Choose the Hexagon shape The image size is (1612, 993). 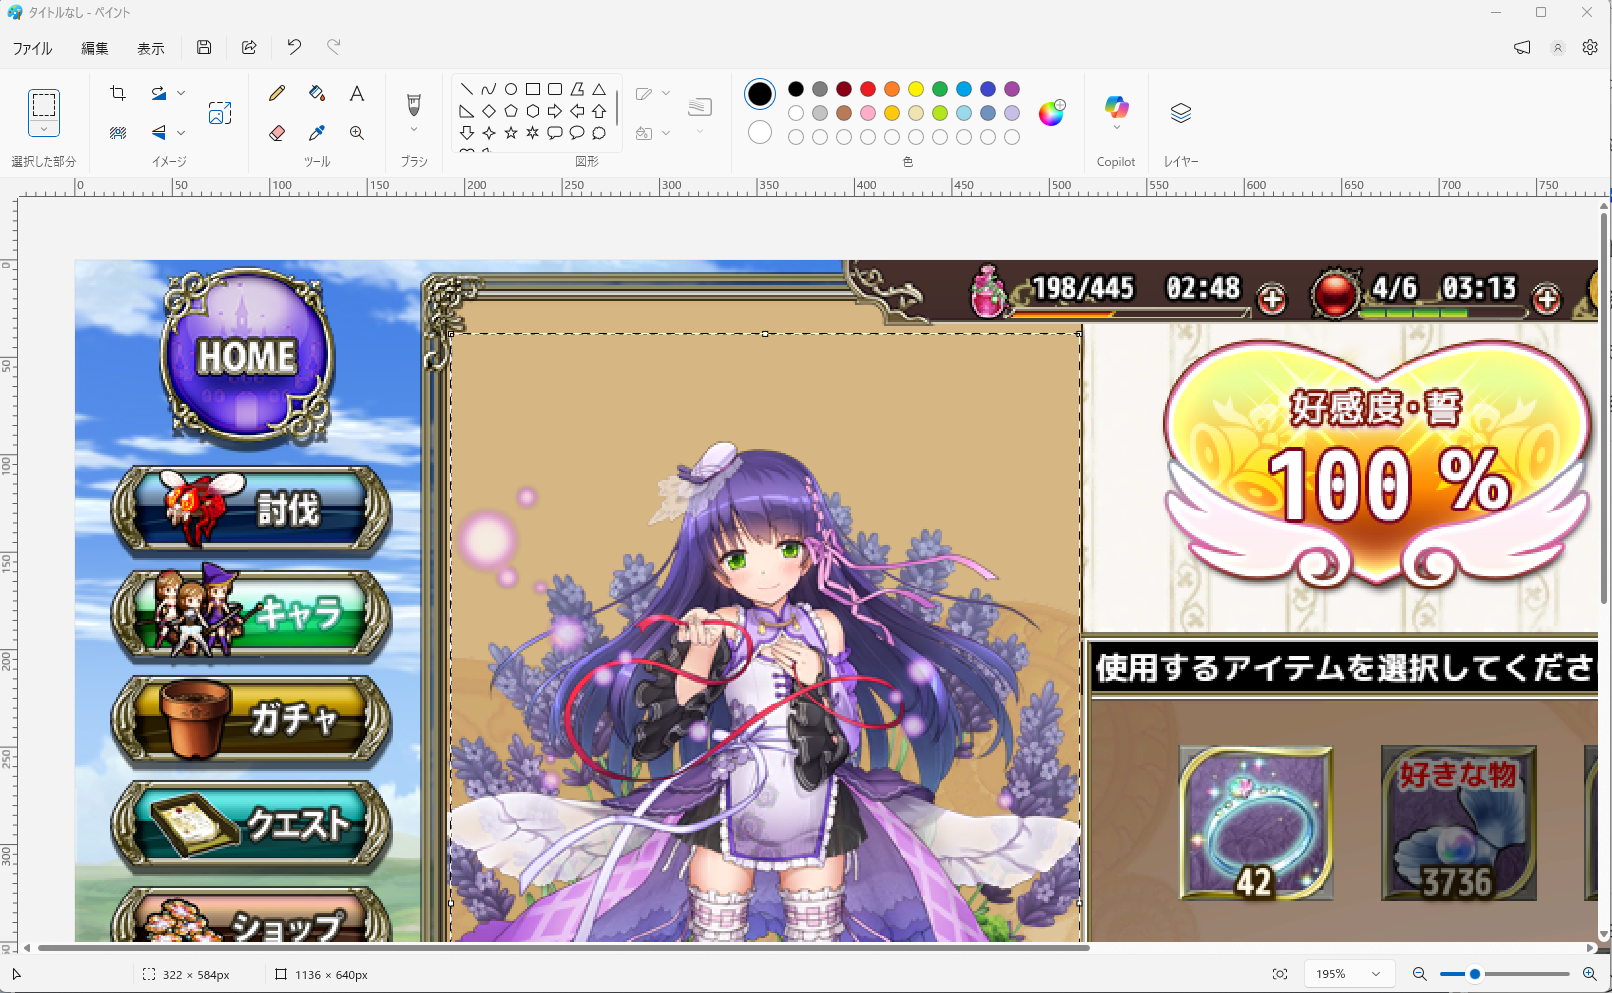pos(533,111)
